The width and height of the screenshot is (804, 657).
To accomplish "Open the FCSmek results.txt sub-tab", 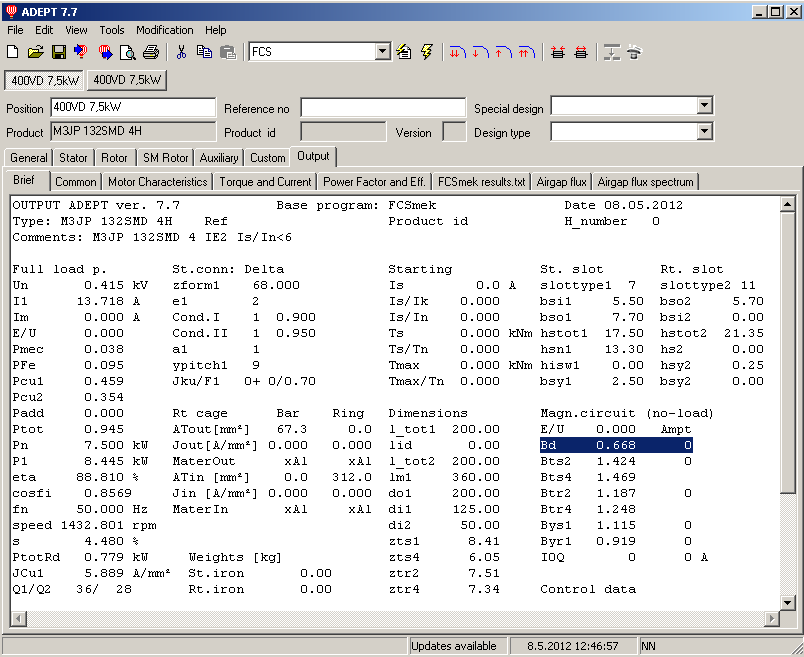I will coord(481,182).
